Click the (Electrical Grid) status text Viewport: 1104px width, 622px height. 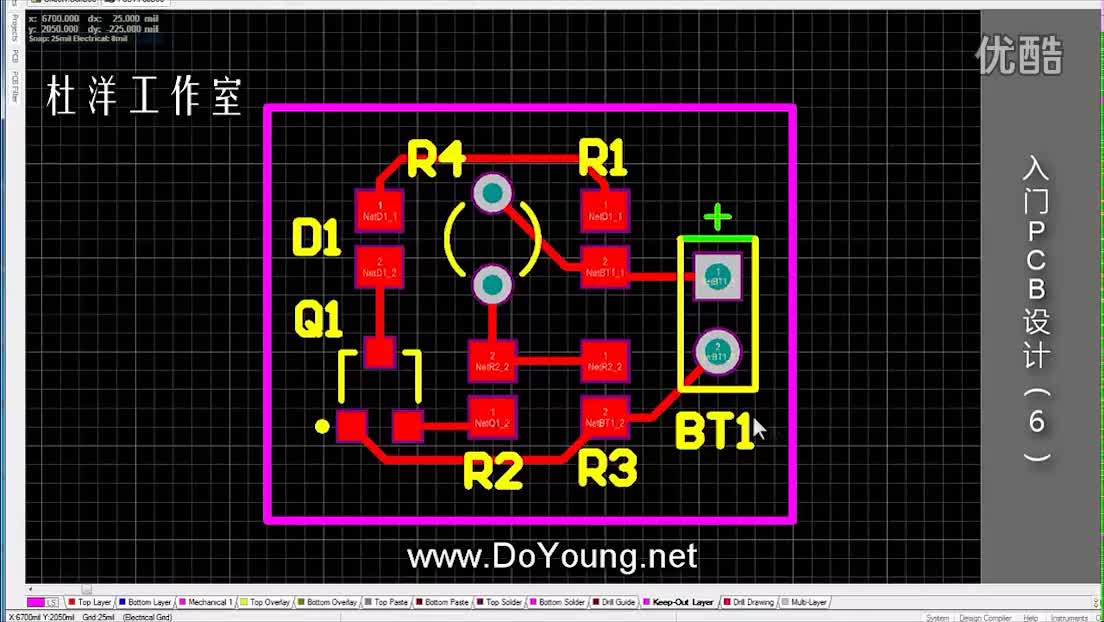coord(147,618)
